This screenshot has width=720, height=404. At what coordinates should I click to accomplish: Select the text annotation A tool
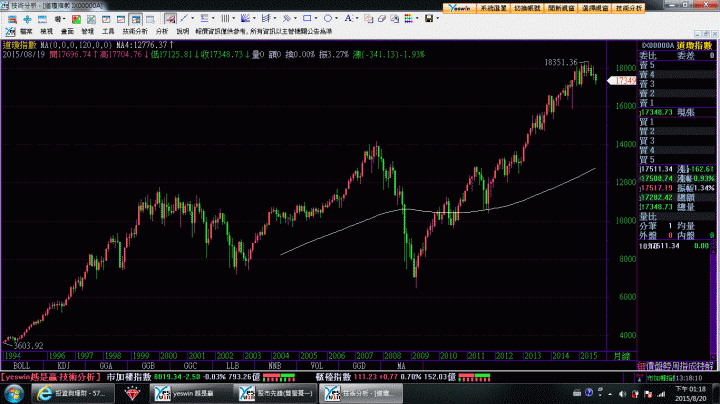pos(349,18)
